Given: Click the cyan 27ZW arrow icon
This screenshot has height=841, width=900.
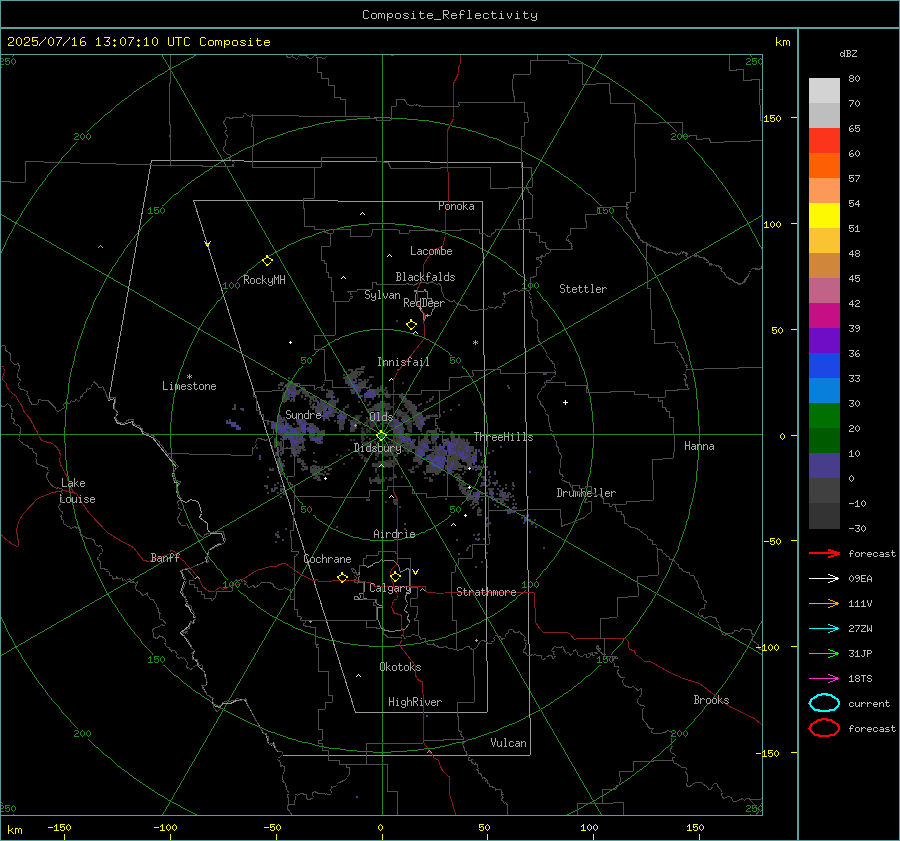Looking at the screenshot, I should [x=824, y=629].
